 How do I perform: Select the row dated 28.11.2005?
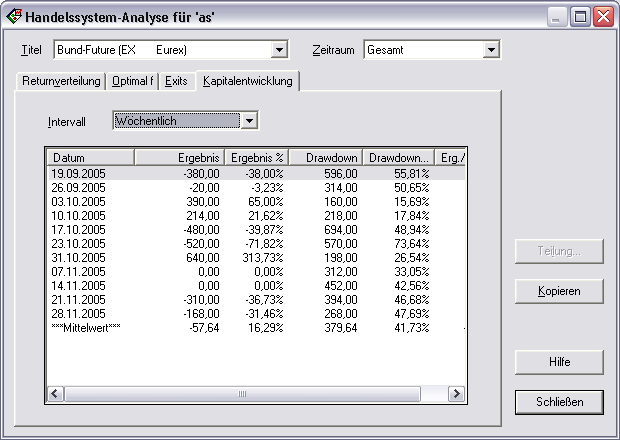[256, 314]
